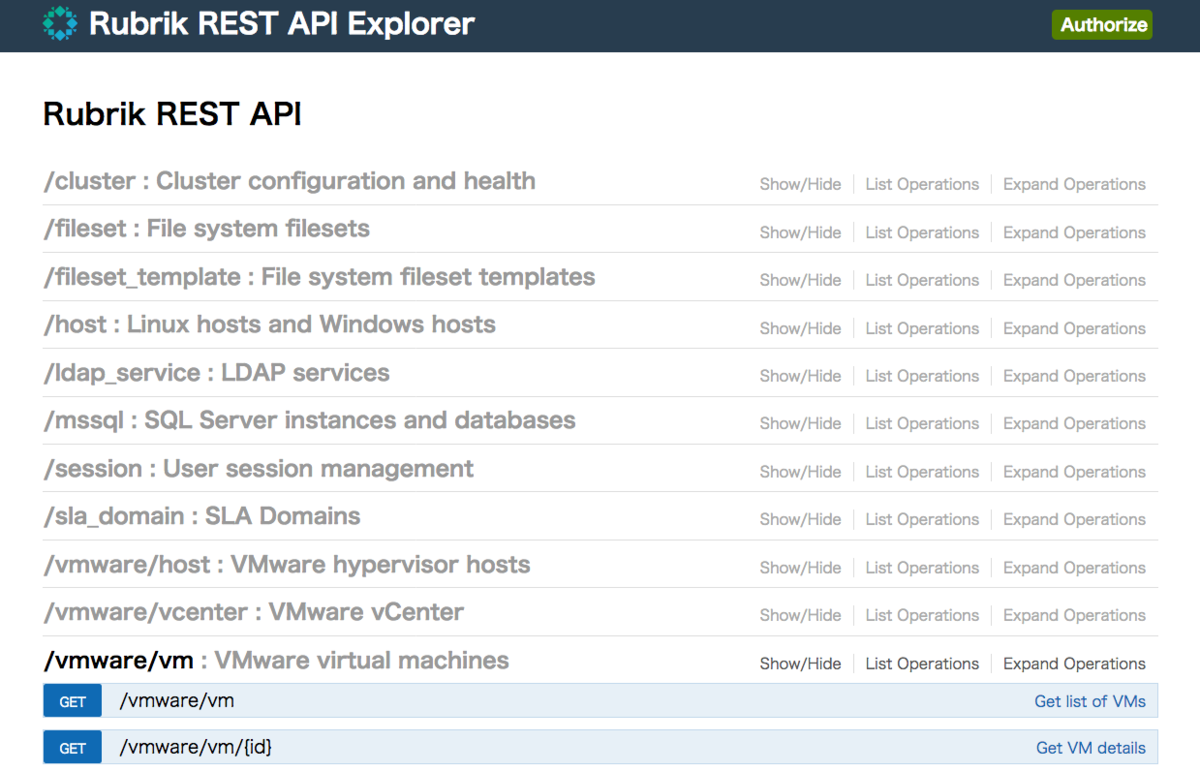Expand Operations for /vmware/vm
Viewport: 1200px width, 772px height.
click(1074, 663)
